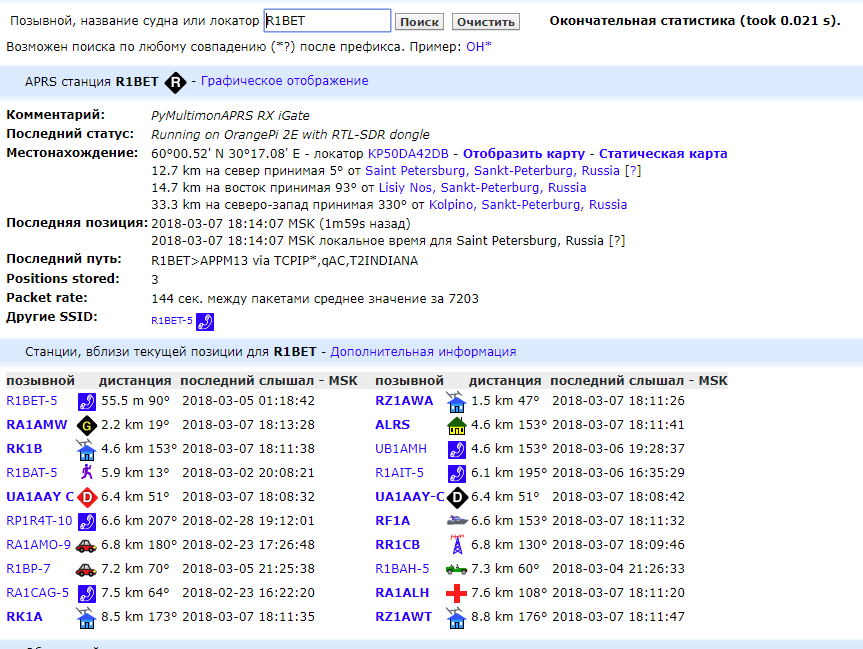
Task: Focus the callsign search input field
Action: (327, 21)
